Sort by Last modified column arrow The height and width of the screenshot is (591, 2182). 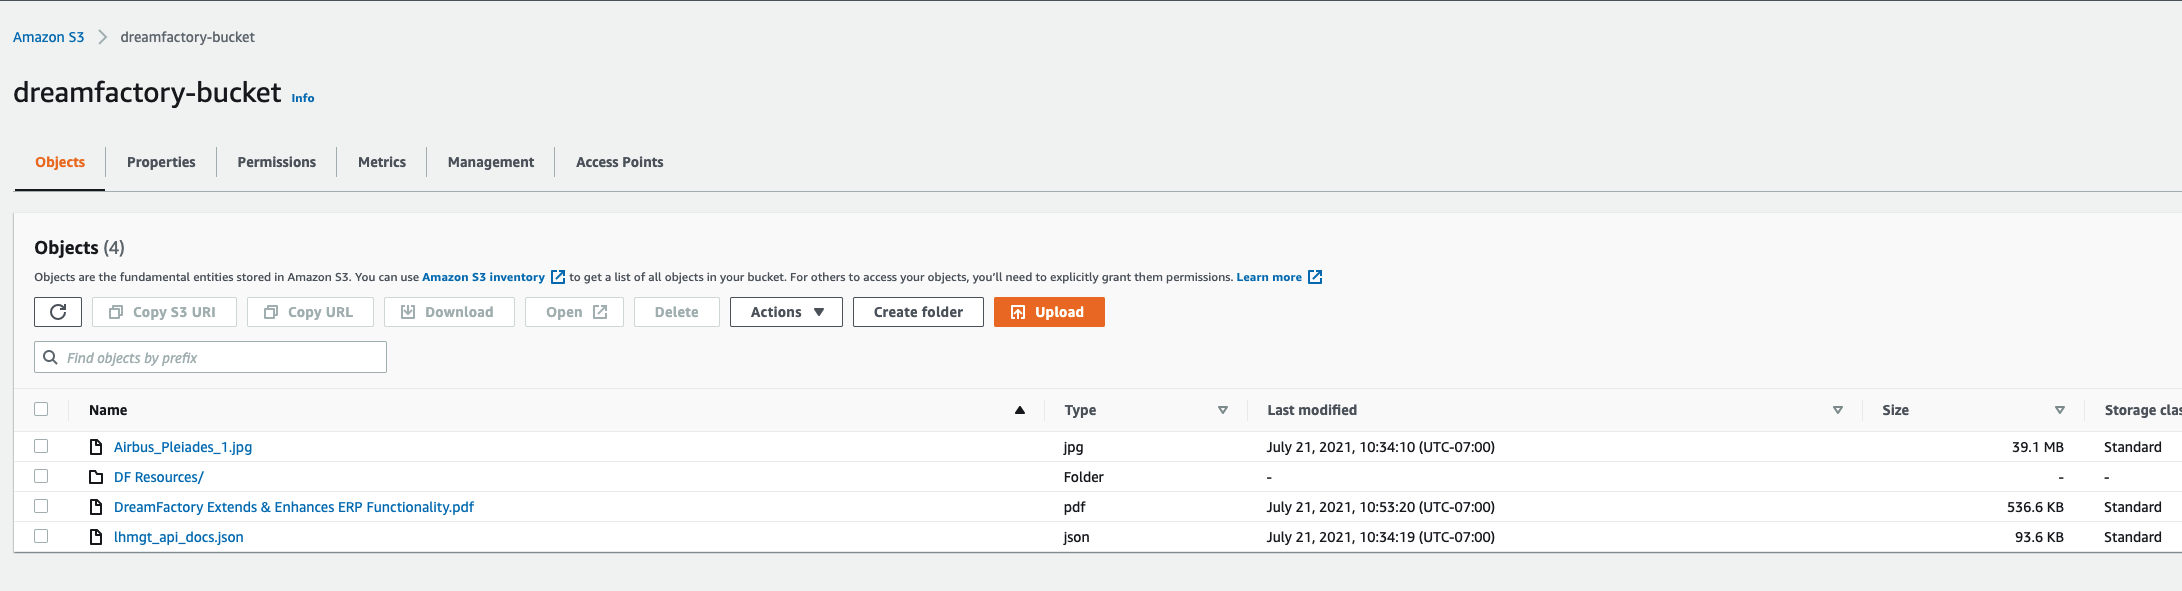(x=1837, y=410)
